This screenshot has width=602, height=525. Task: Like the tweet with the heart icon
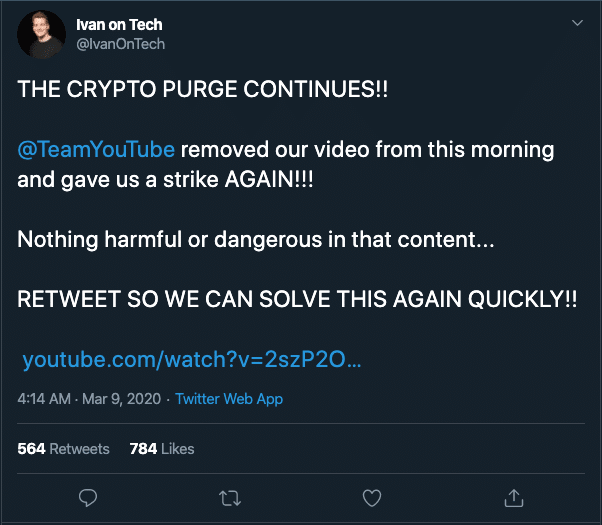(371, 497)
